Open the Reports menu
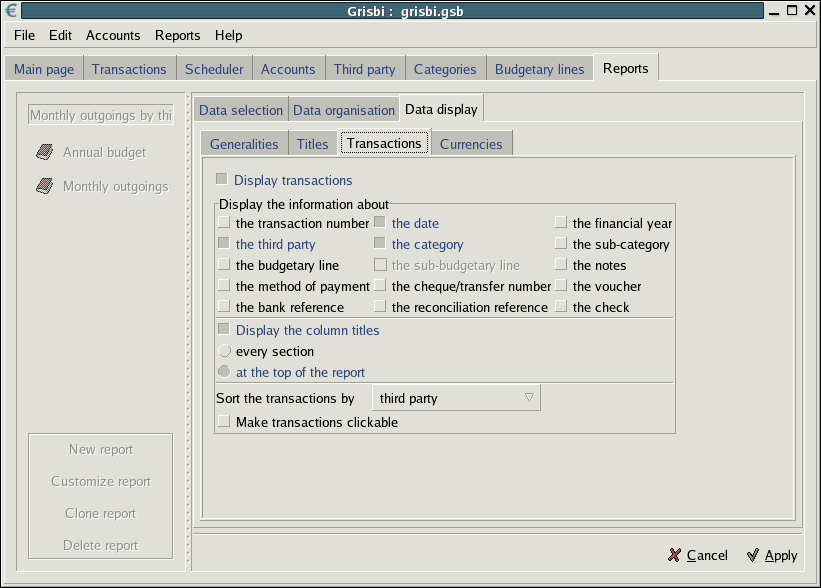The width and height of the screenshot is (821, 588). point(177,35)
